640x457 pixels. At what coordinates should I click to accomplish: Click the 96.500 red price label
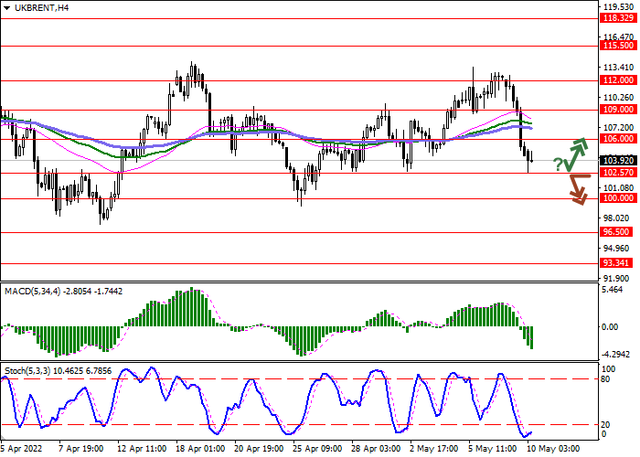[616, 232]
